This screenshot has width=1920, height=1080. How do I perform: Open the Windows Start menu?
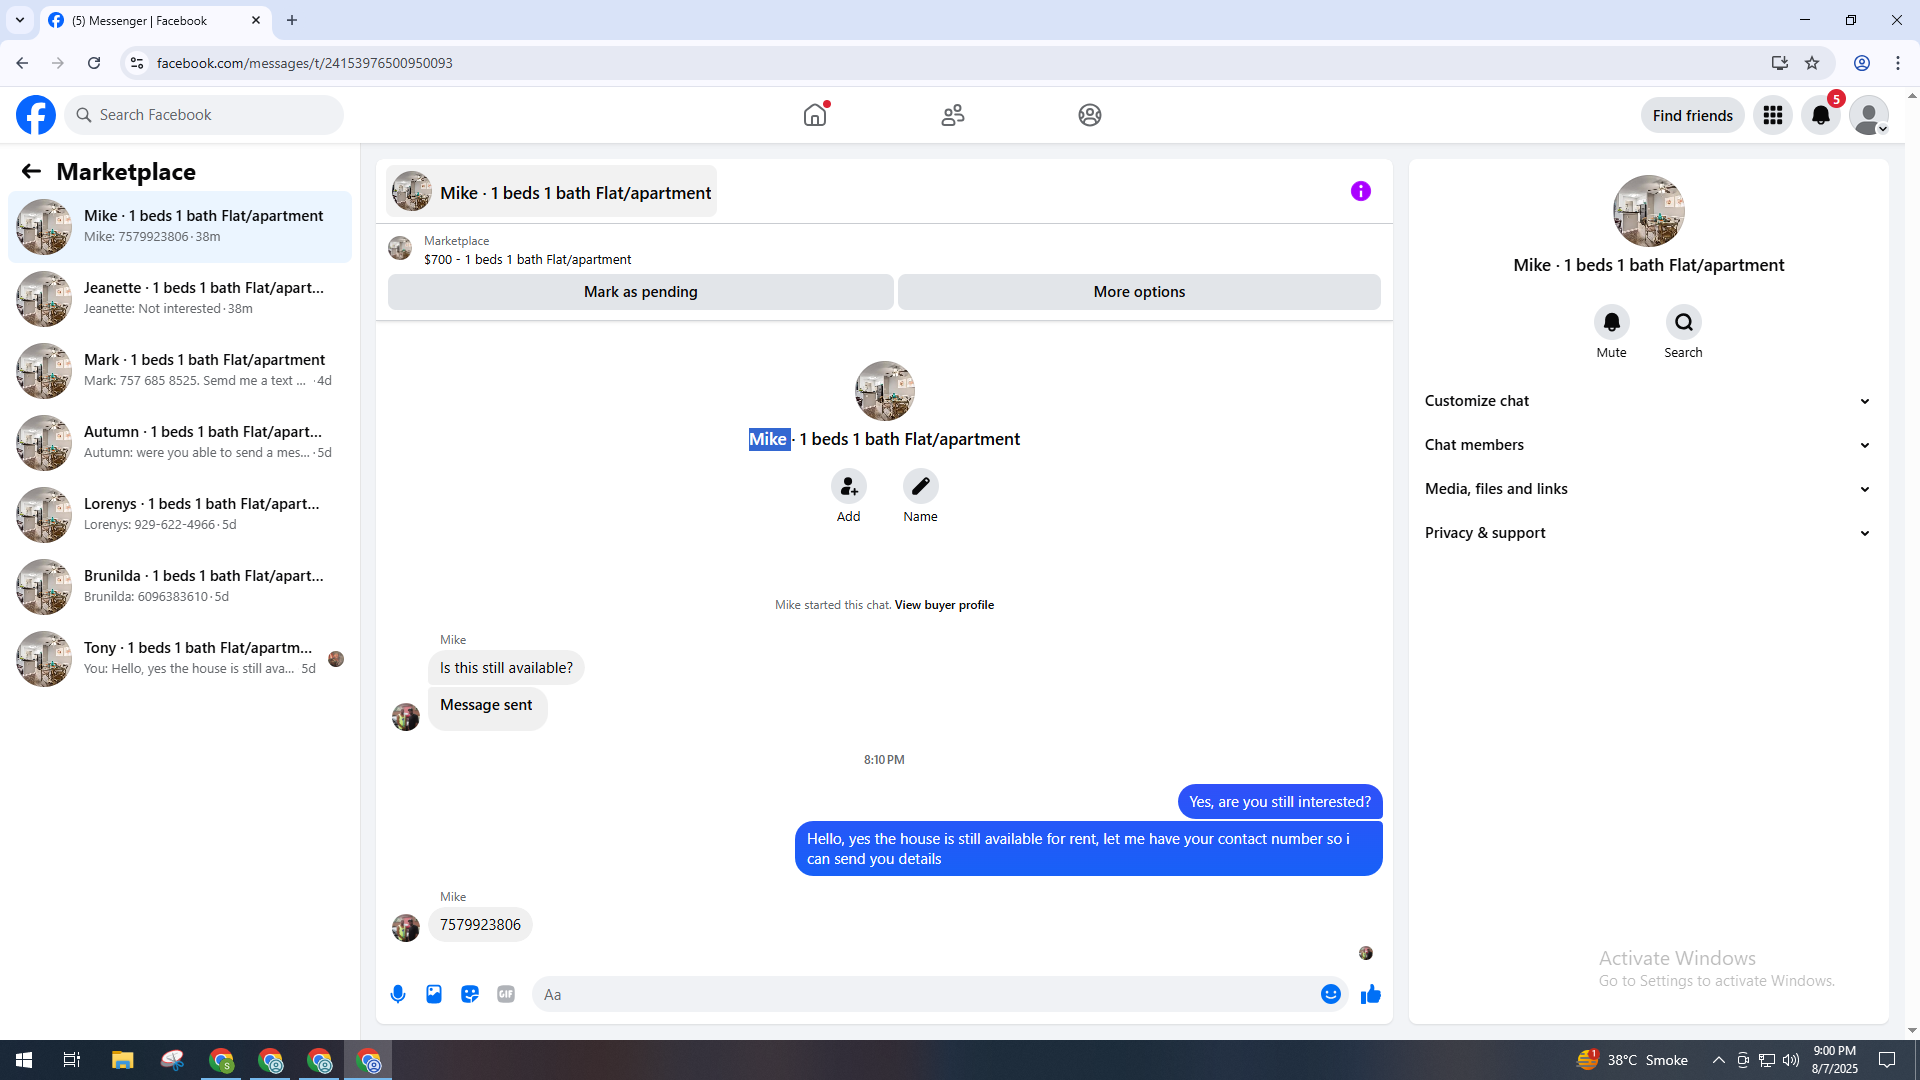click(x=24, y=1060)
